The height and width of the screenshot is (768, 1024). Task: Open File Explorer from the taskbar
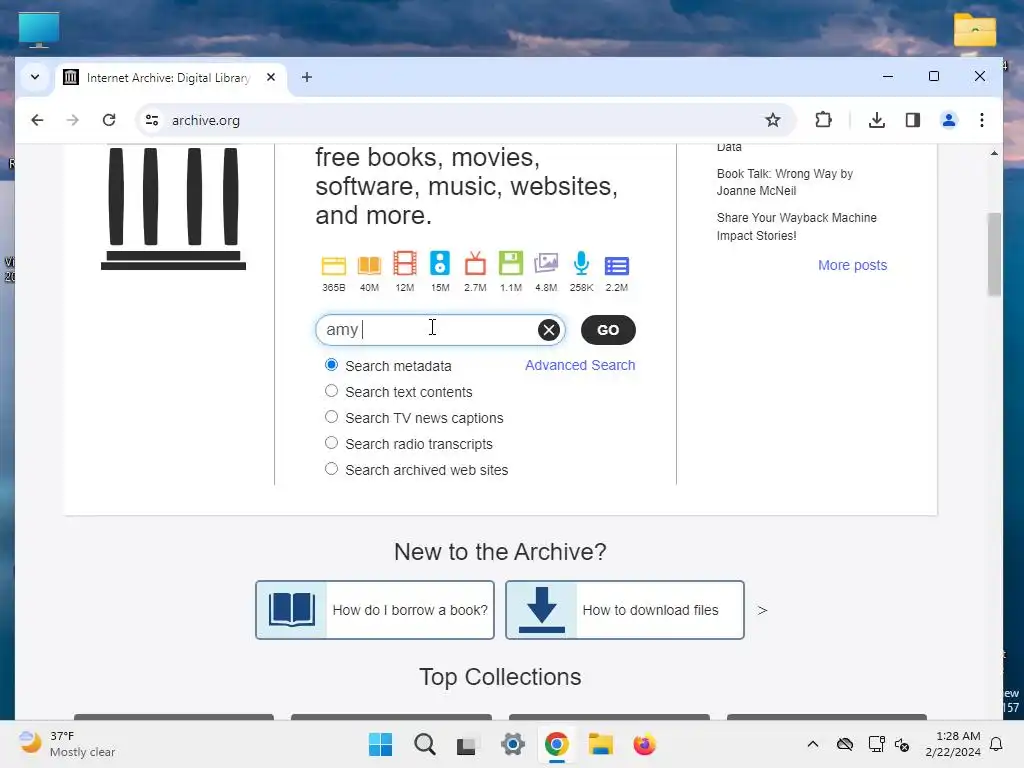[x=601, y=744]
